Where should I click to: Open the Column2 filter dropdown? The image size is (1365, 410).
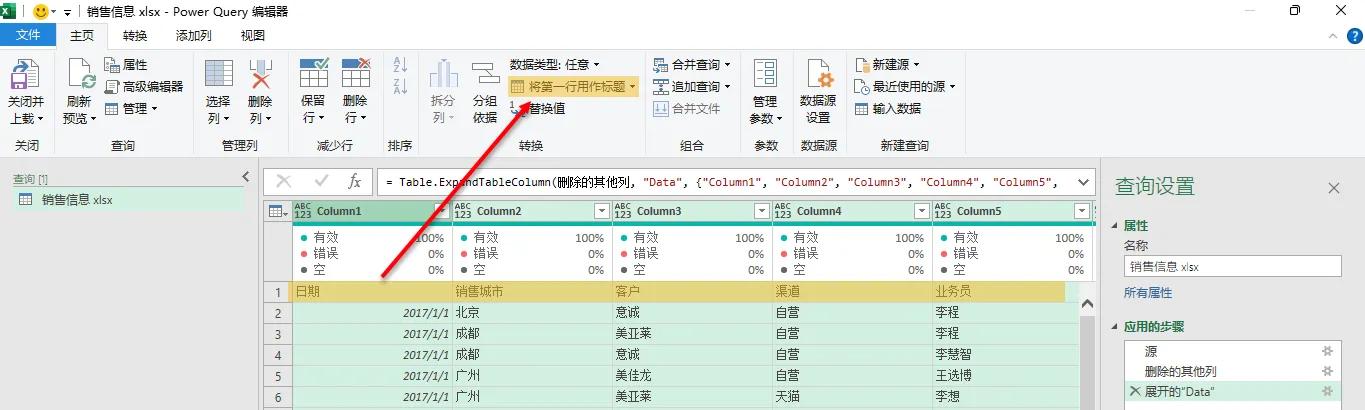(x=601, y=211)
